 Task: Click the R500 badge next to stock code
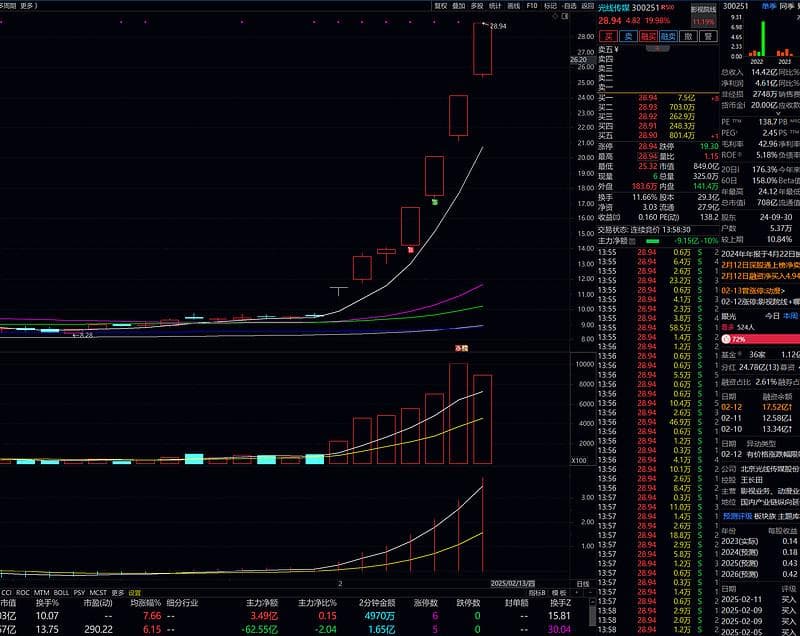tap(667, 7)
